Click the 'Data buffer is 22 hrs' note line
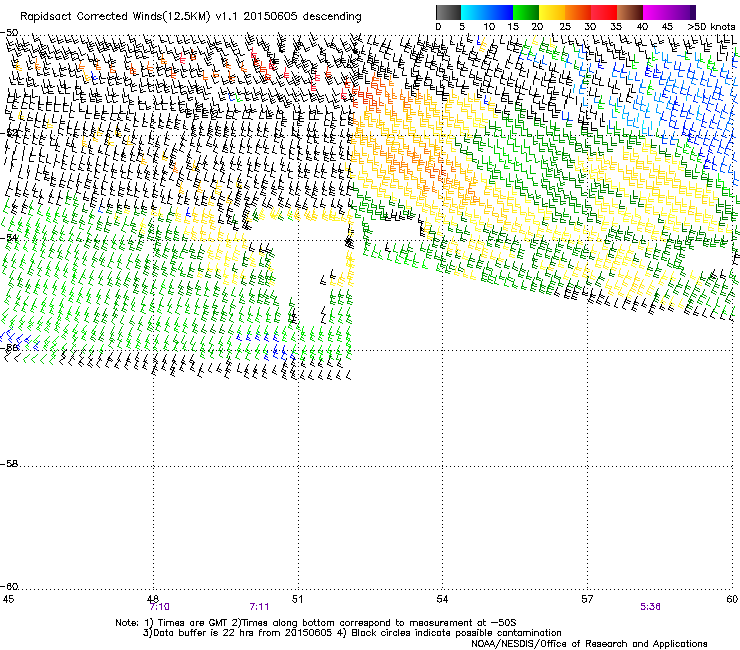 pyautogui.click(x=352, y=633)
